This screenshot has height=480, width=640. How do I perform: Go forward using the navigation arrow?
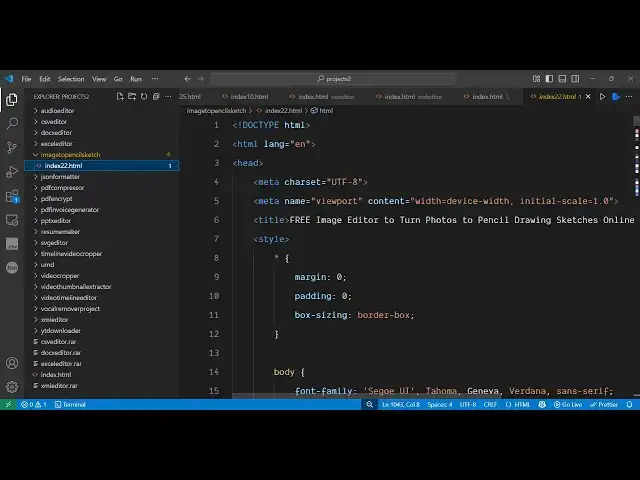[x=201, y=79]
